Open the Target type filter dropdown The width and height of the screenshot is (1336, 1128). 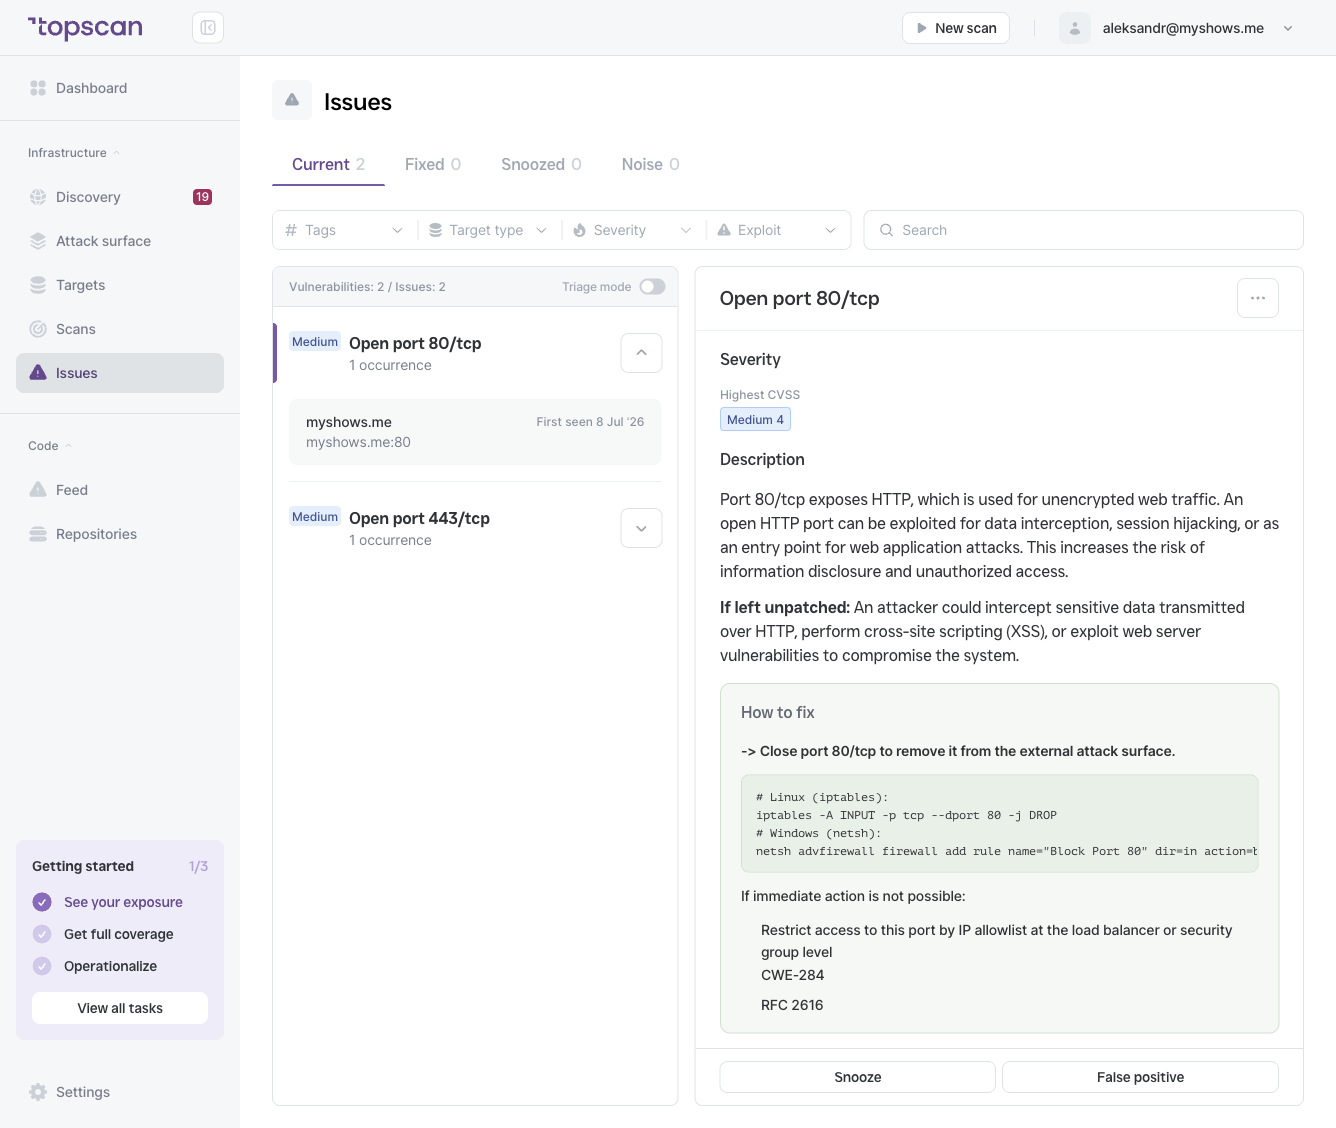489,230
